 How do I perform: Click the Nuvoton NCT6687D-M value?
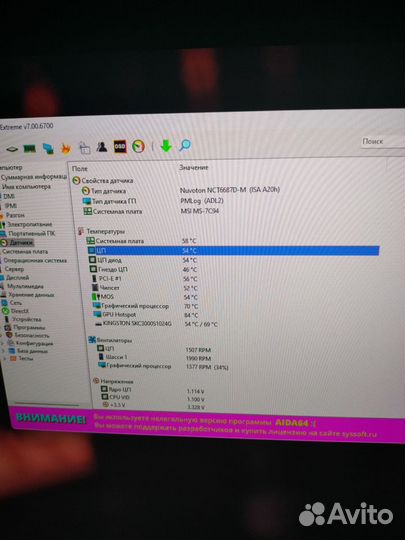click(x=230, y=190)
